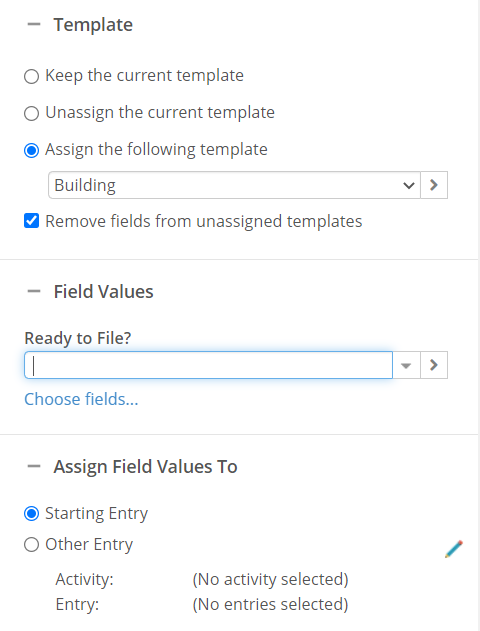Open the Choose fields link
The width and height of the screenshot is (480, 631).
tap(81, 399)
